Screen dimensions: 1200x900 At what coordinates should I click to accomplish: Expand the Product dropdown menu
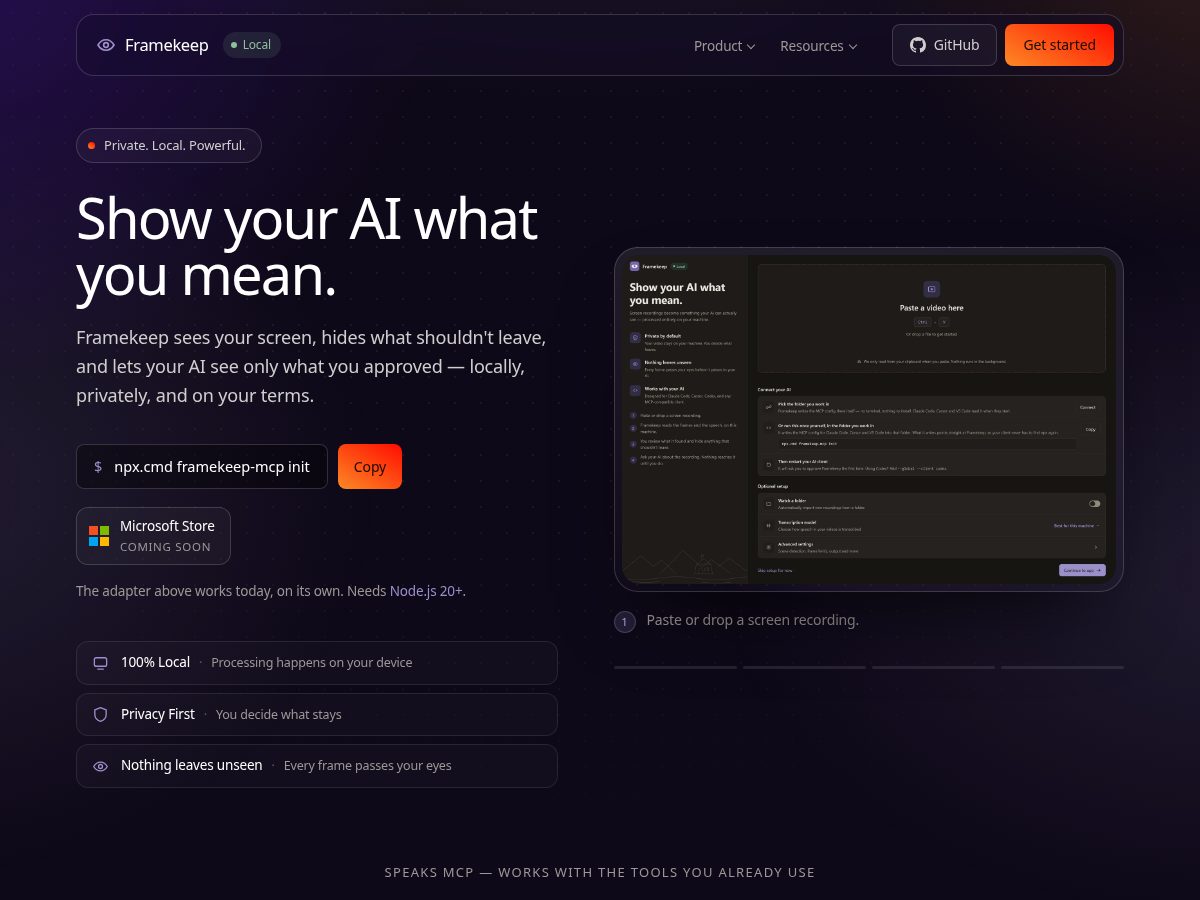click(x=724, y=46)
